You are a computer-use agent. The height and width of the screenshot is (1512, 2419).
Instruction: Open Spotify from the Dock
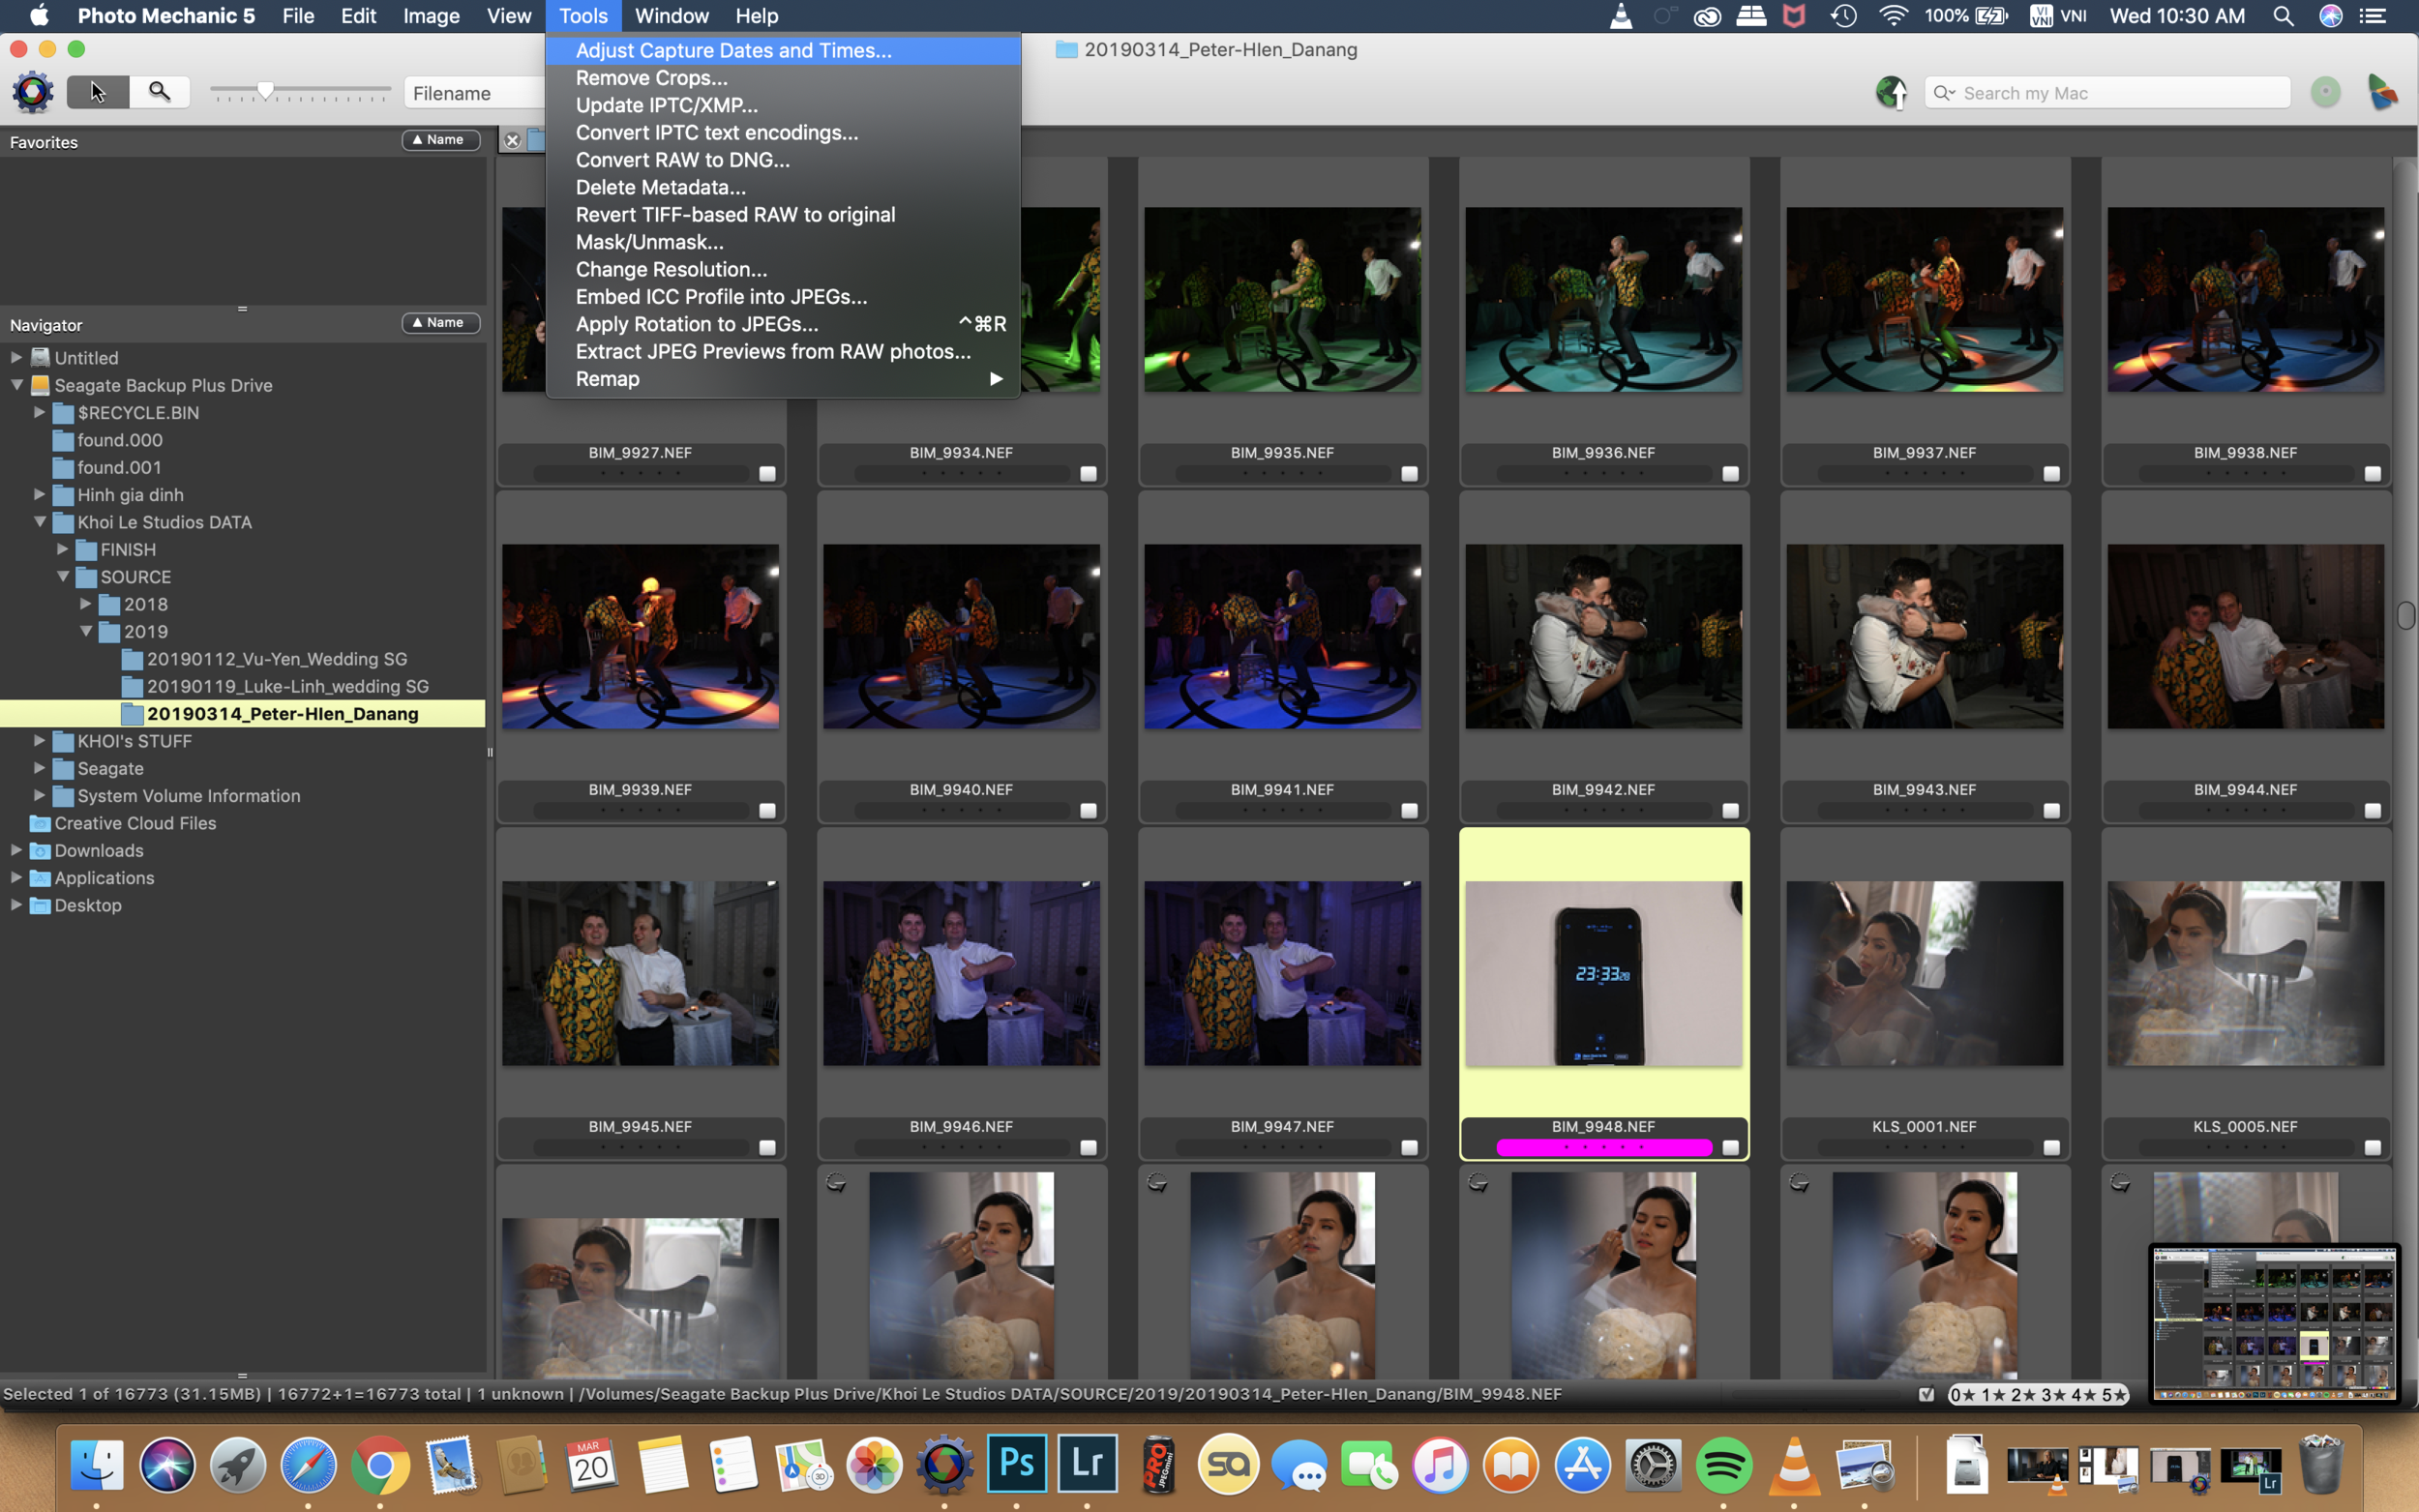1723,1464
